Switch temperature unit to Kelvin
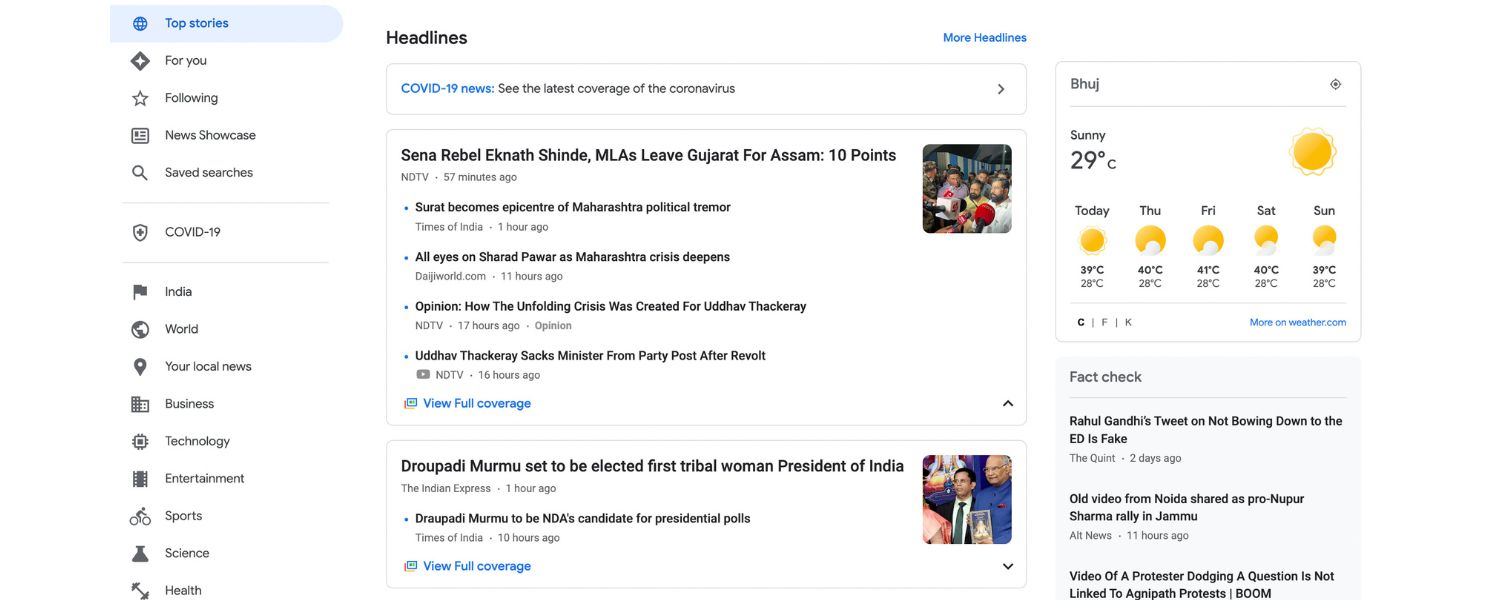This screenshot has width=1500, height=600. click(x=1129, y=323)
